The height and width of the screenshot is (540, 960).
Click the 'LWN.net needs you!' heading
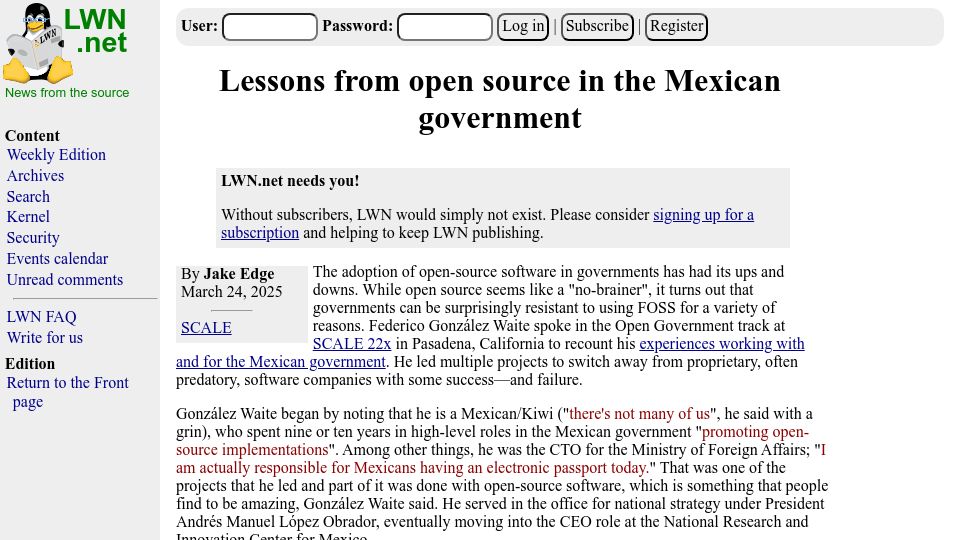pyautogui.click(x=290, y=181)
